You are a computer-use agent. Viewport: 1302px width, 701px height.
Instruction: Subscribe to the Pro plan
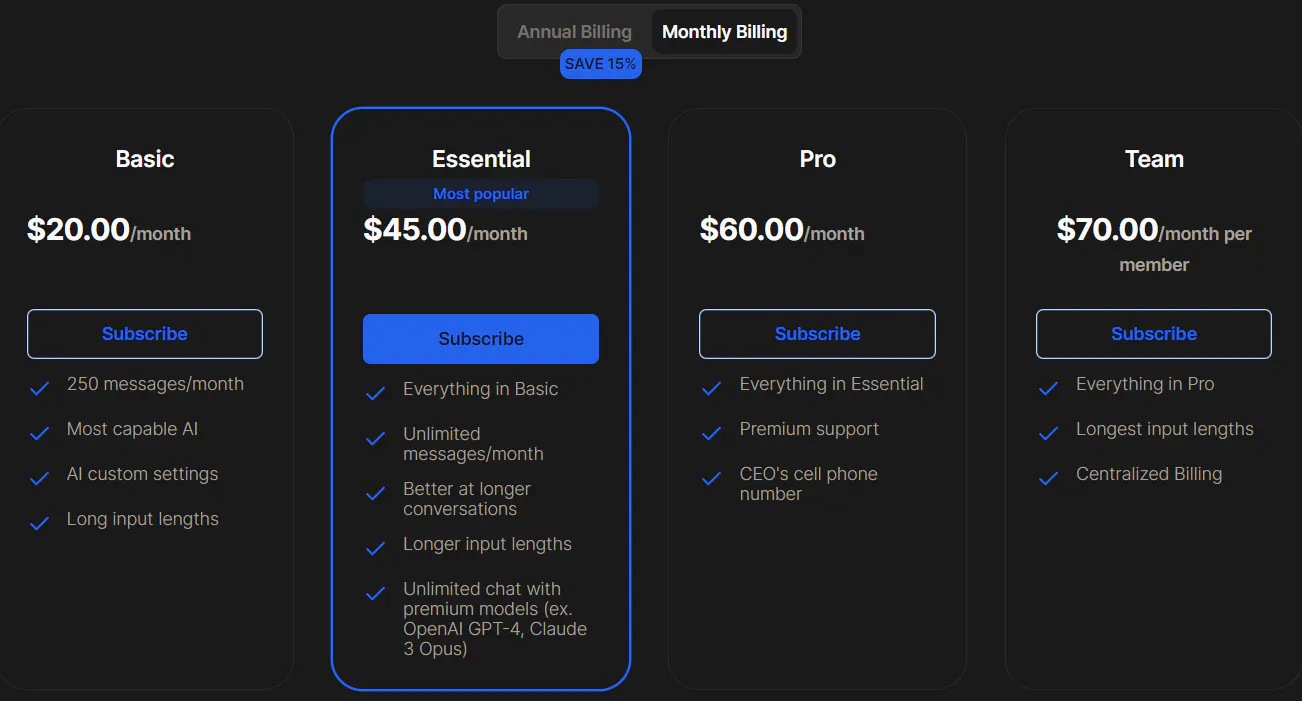pyautogui.click(x=817, y=334)
